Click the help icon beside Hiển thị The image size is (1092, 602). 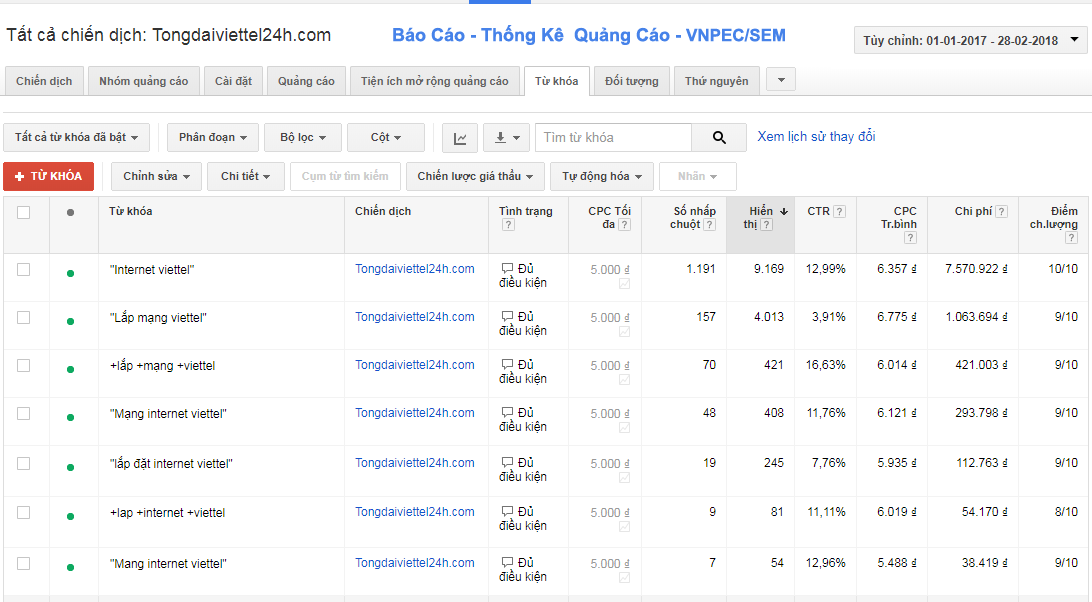767,224
